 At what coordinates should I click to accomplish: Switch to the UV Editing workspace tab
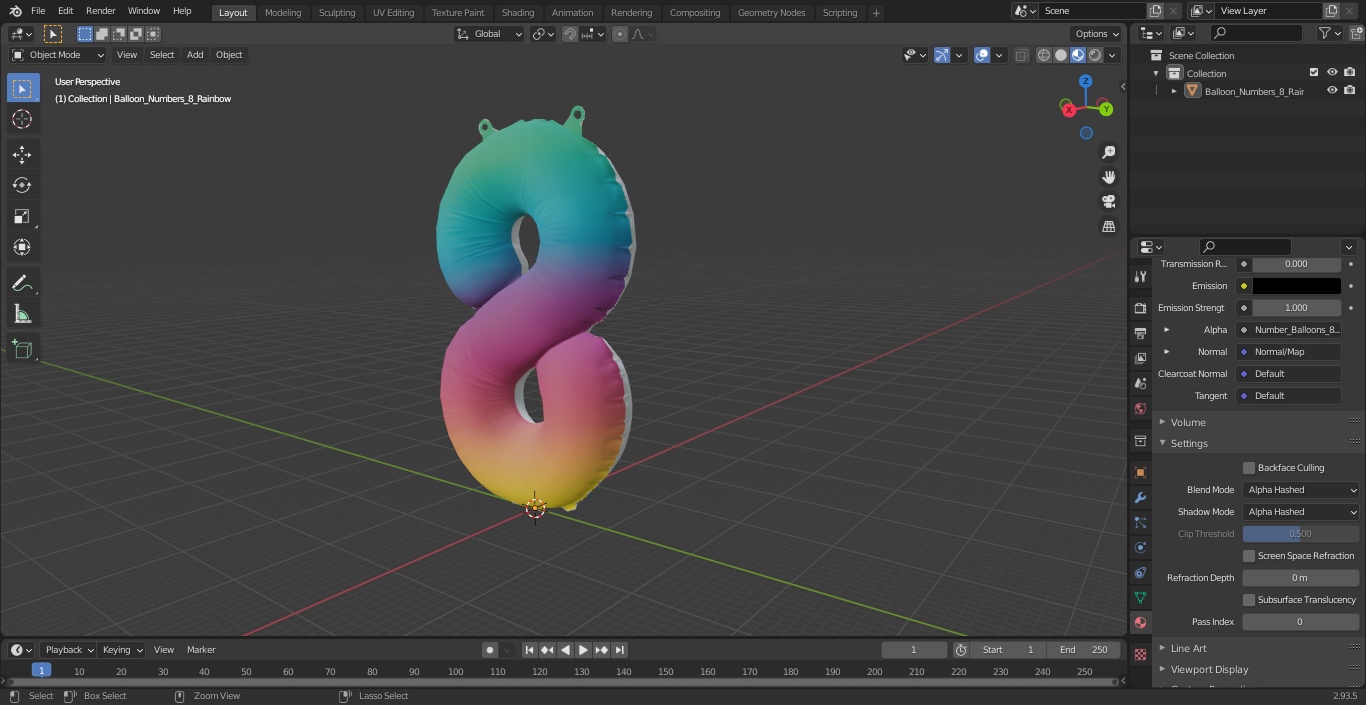[393, 12]
